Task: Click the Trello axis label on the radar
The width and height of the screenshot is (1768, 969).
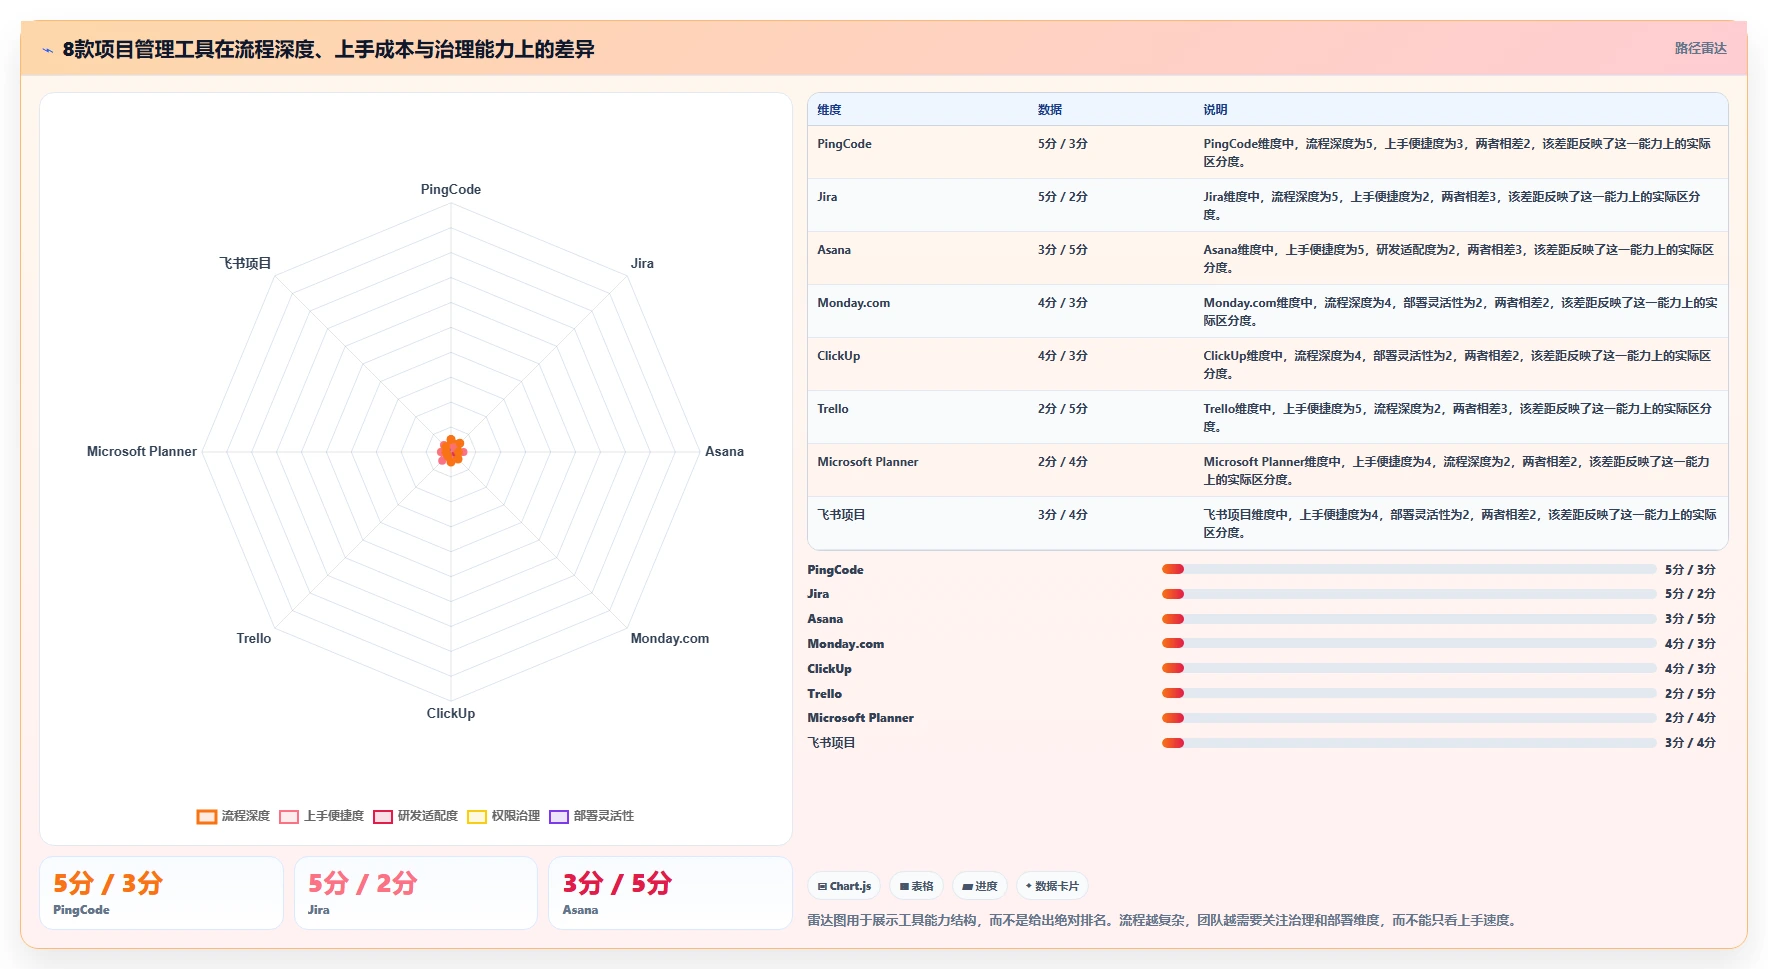Action: click(254, 638)
